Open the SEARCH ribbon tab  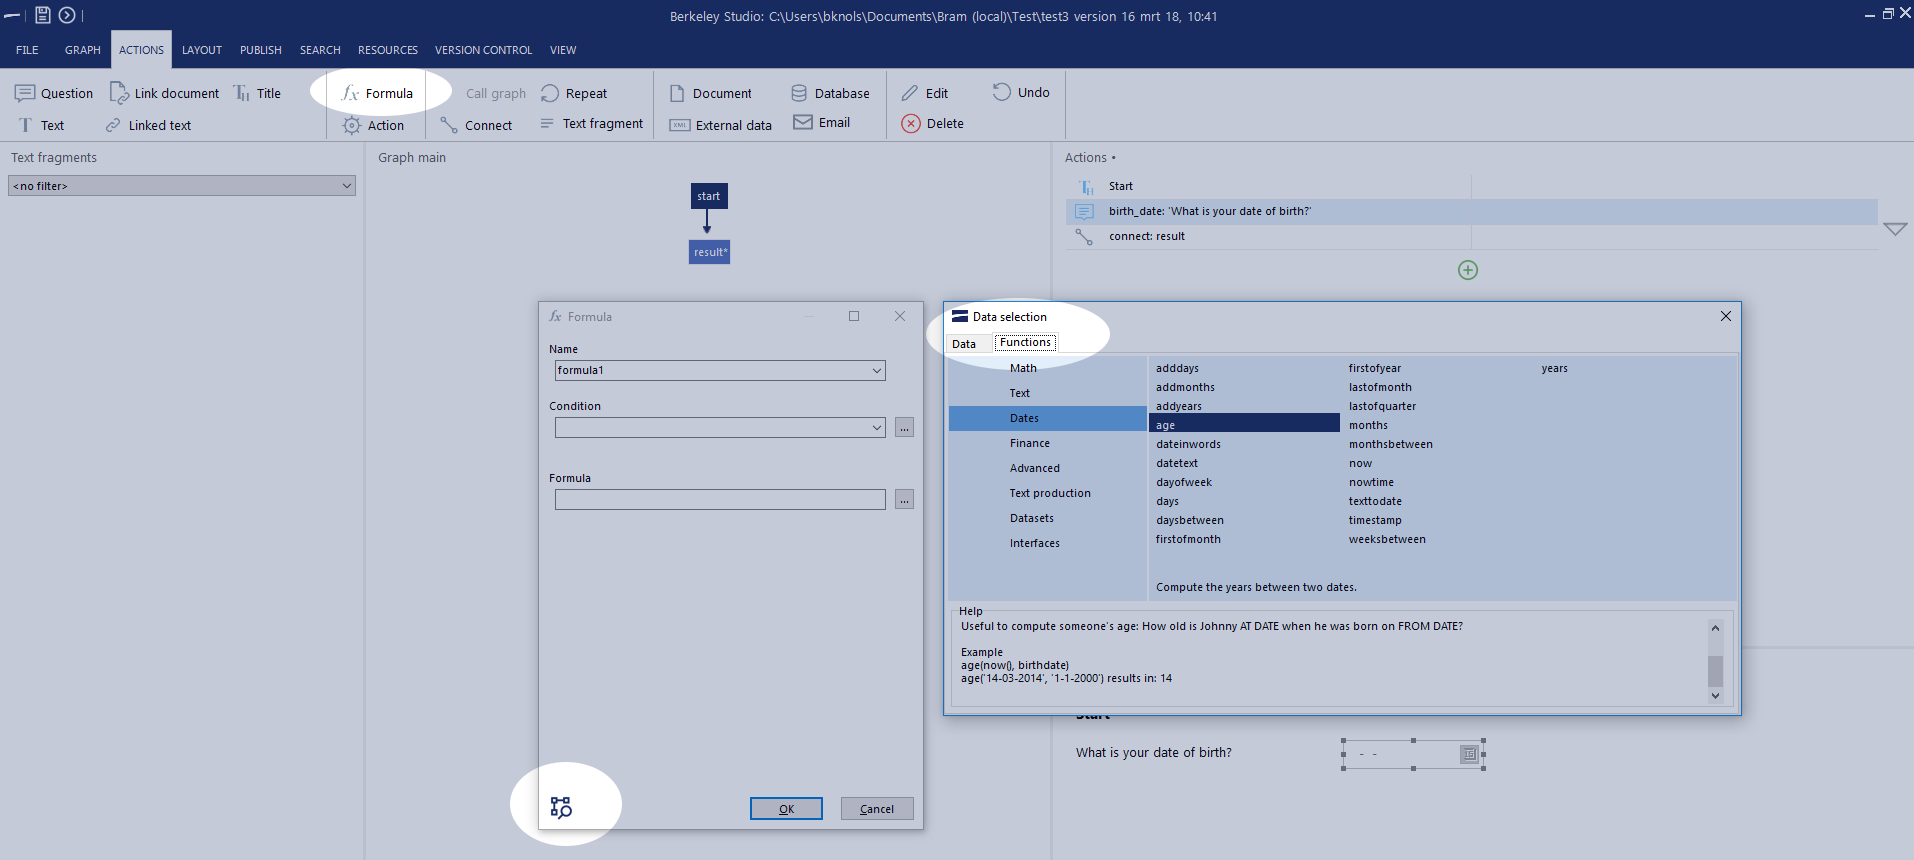click(320, 50)
